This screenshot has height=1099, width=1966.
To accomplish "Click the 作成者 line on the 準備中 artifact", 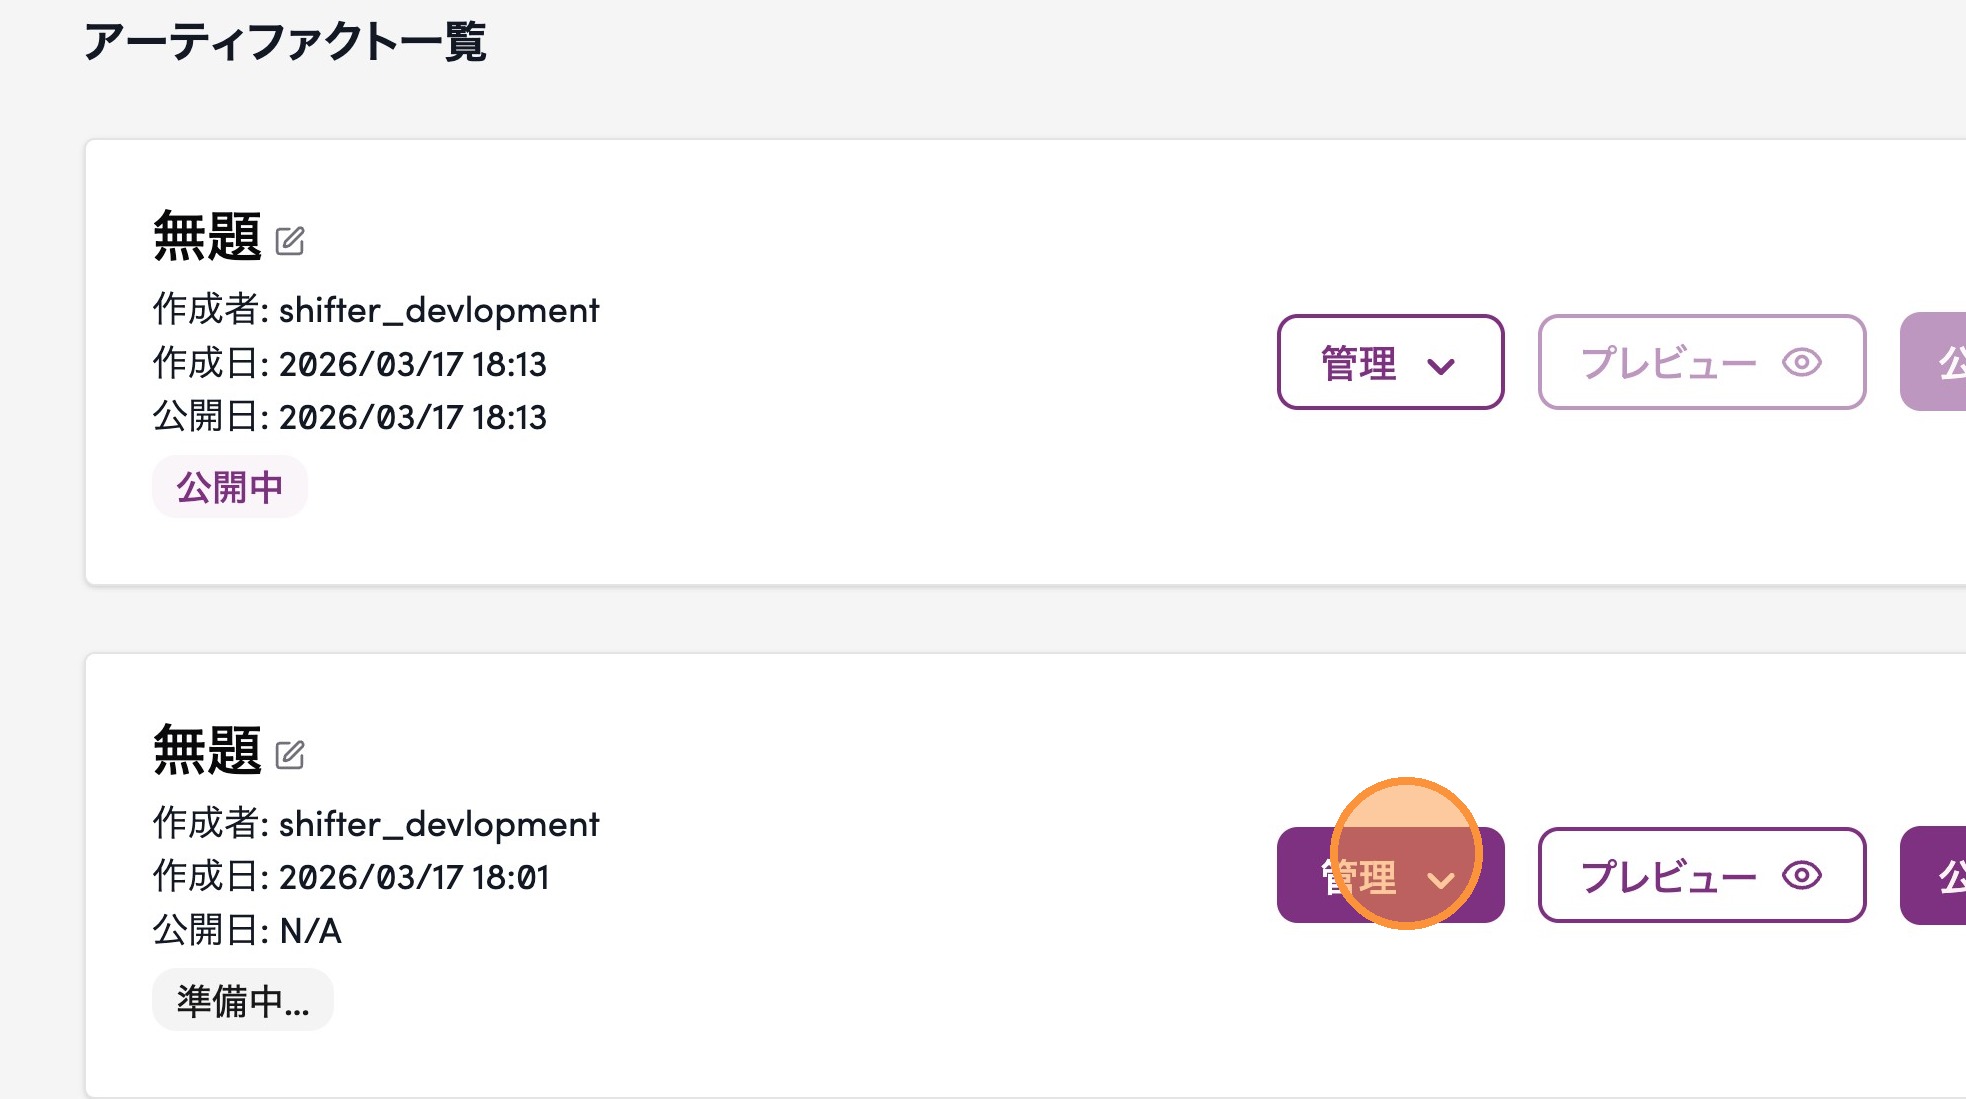I will 375,824.
